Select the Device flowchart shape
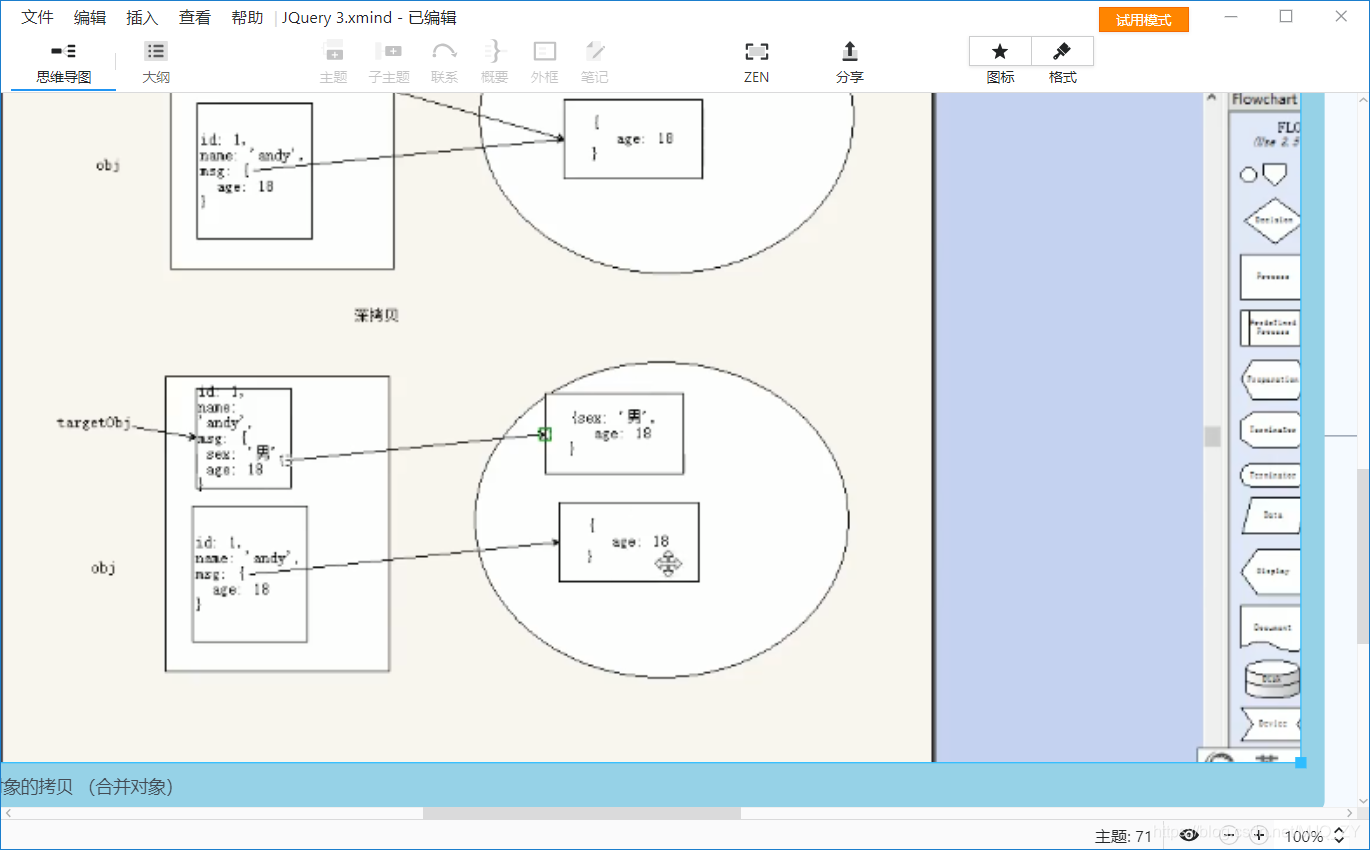Image resolution: width=1370 pixels, height=850 pixels. [1271, 723]
